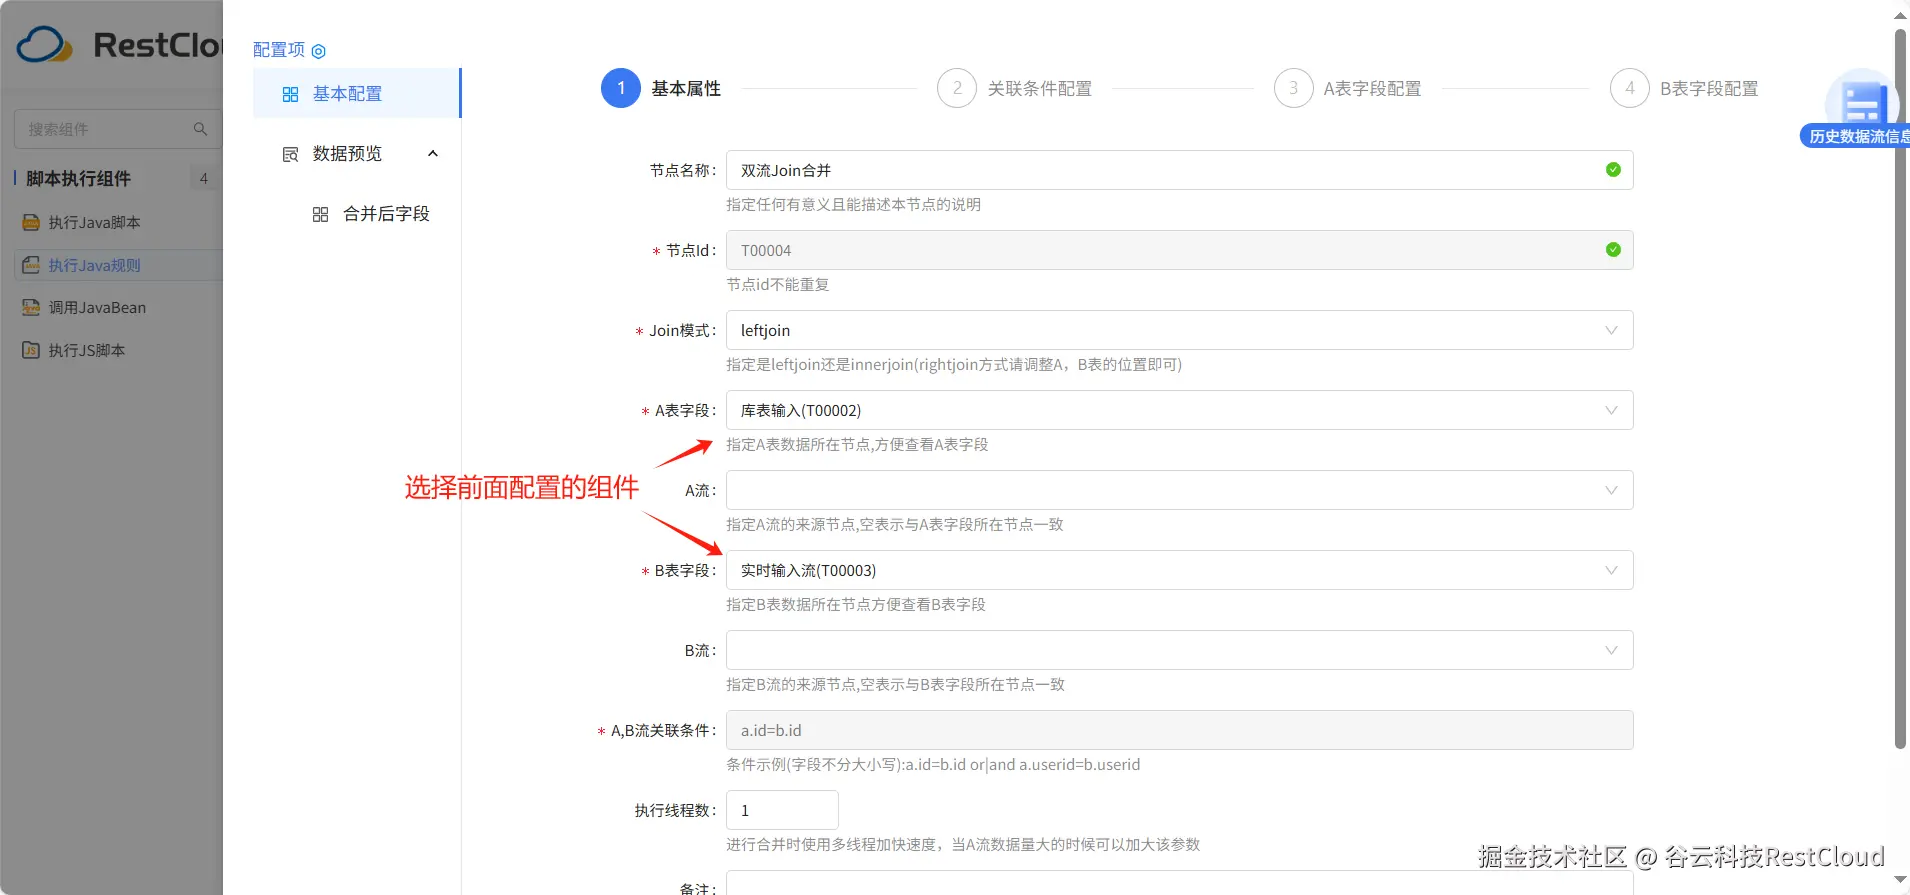This screenshot has height=895, width=1910.
Task: Click the 执行Java脚本 component icon
Action: [x=31, y=222]
